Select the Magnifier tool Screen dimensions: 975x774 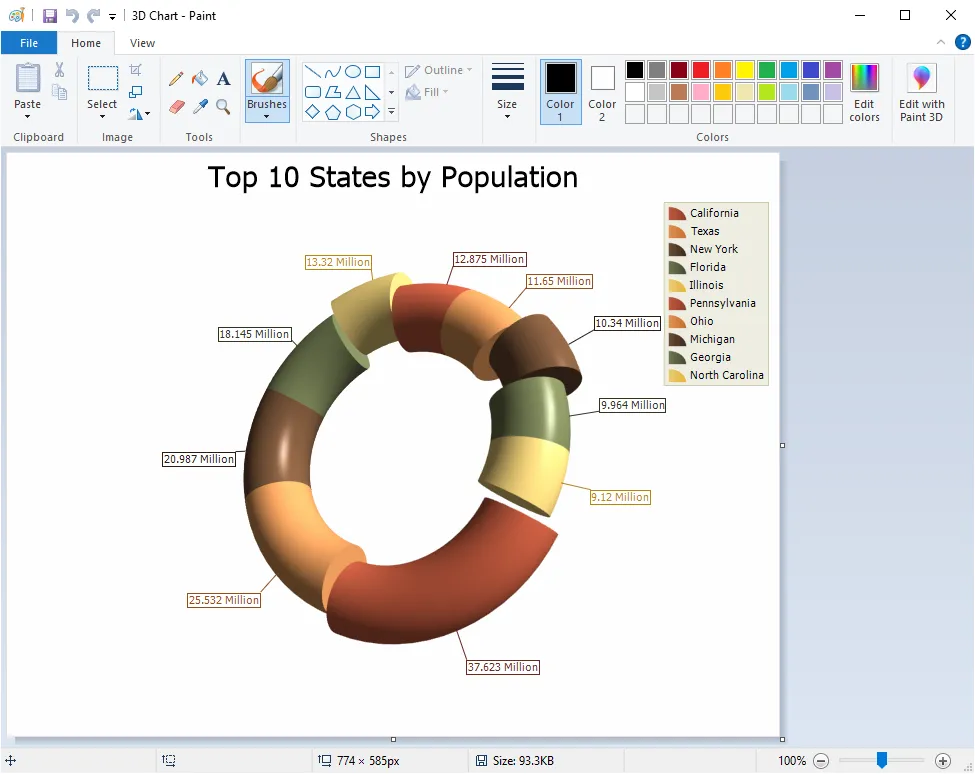coord(222,104)
